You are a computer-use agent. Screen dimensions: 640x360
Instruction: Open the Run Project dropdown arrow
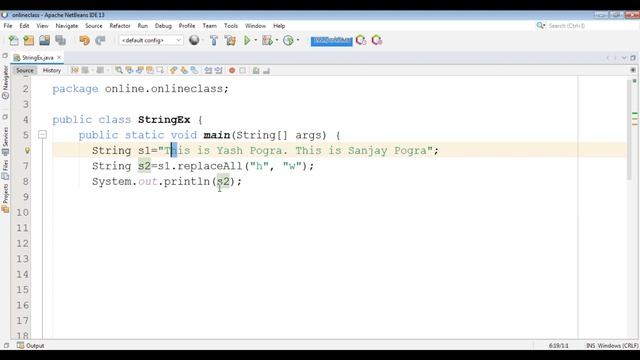(x=256, y=40)
